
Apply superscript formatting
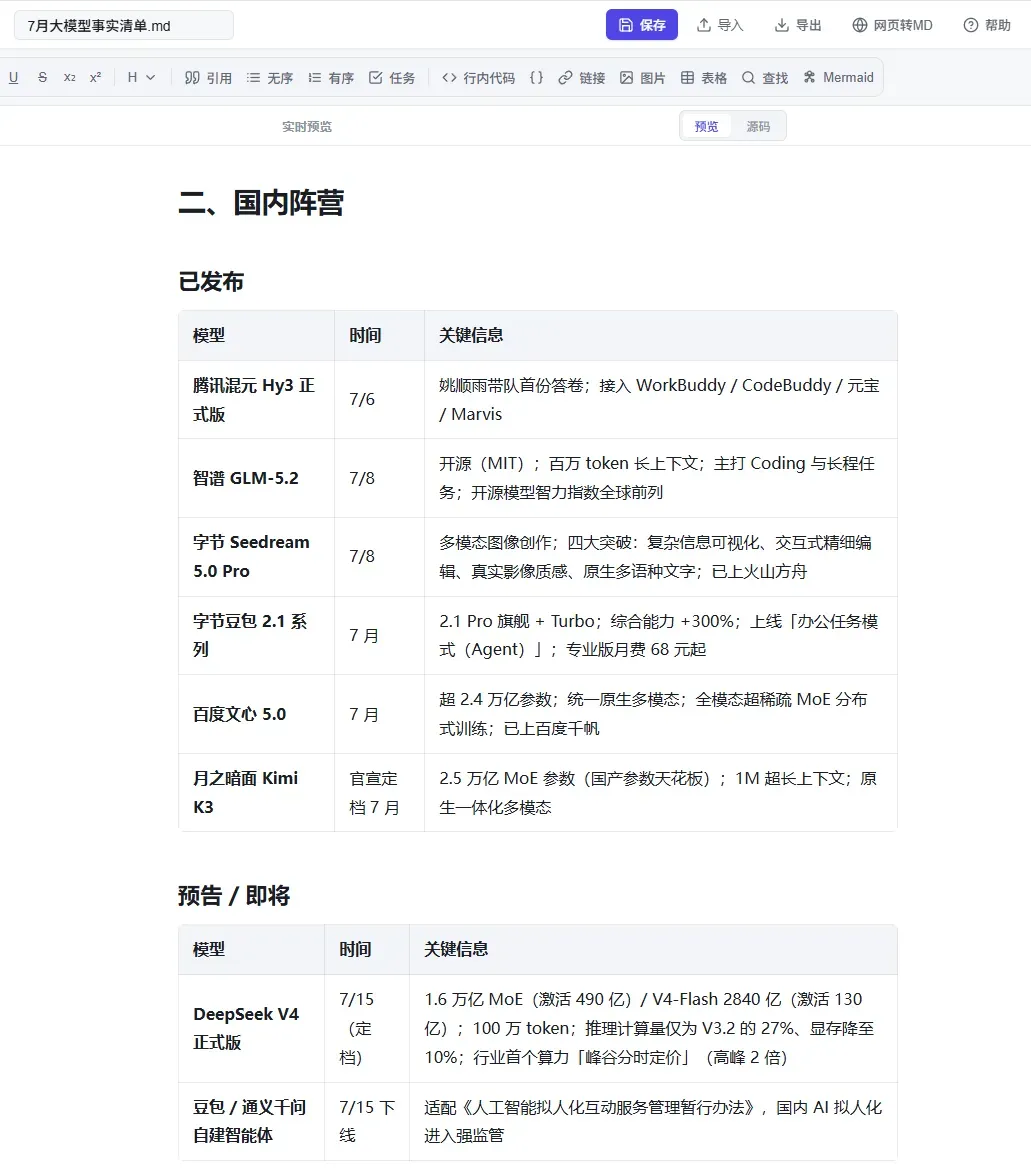coord(95,77)
